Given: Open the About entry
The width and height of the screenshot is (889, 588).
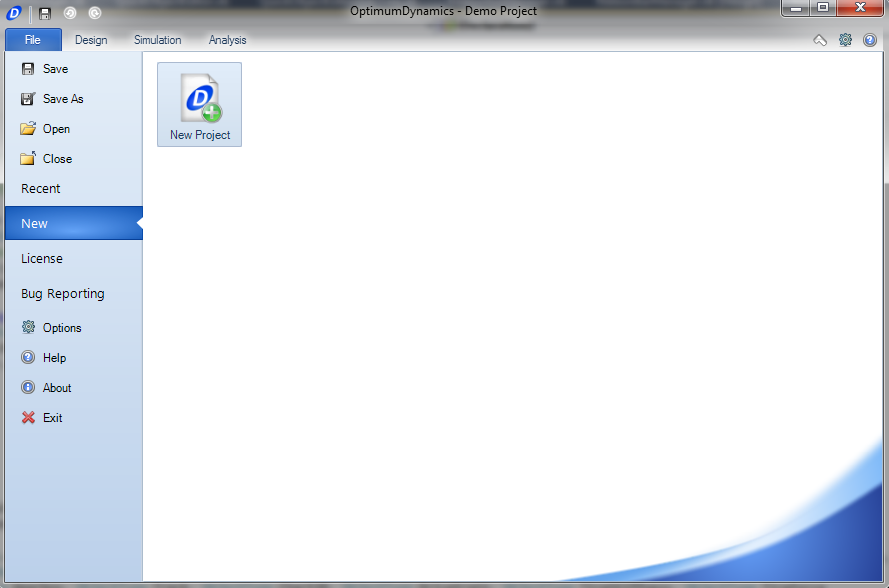Looking at the screenshot, I should (74, 388).
